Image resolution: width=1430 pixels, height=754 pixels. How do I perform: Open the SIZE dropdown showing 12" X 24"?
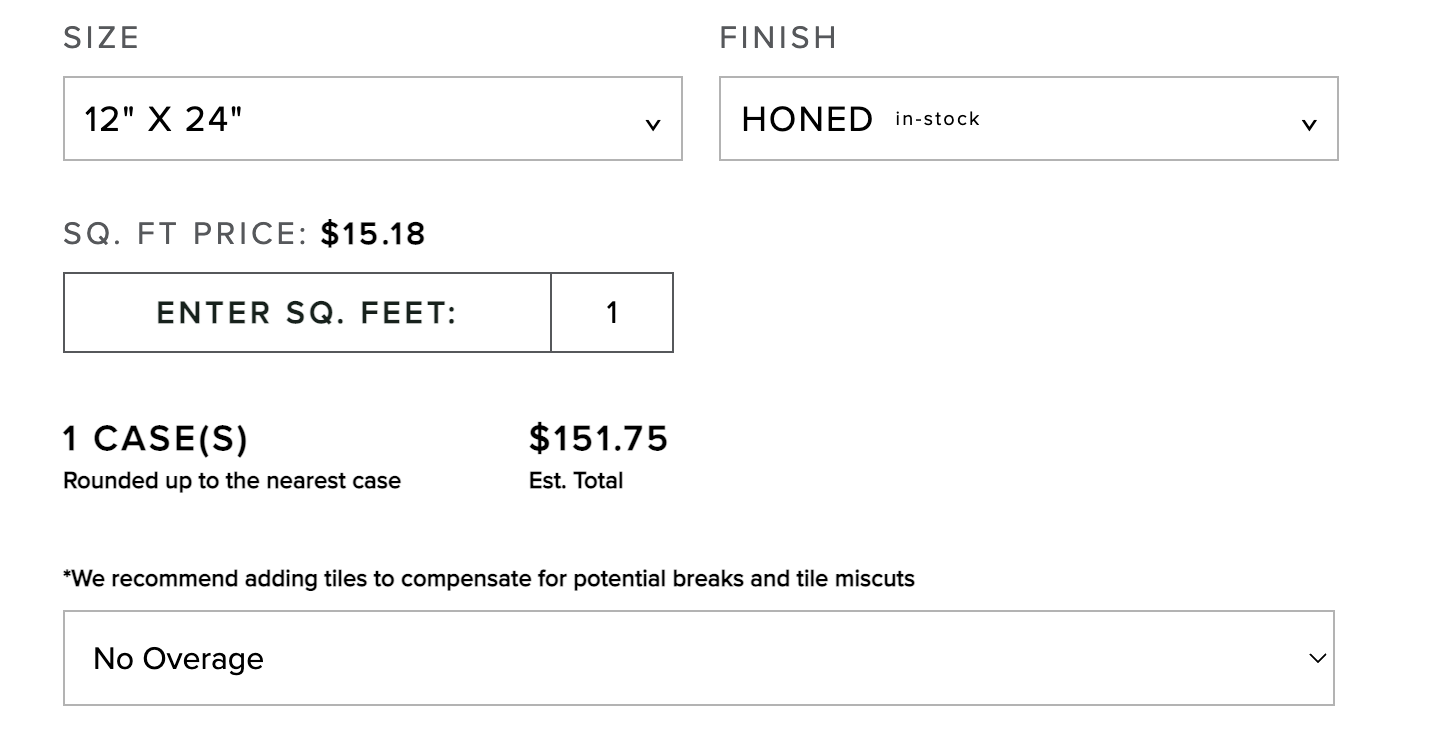[372, 118]
